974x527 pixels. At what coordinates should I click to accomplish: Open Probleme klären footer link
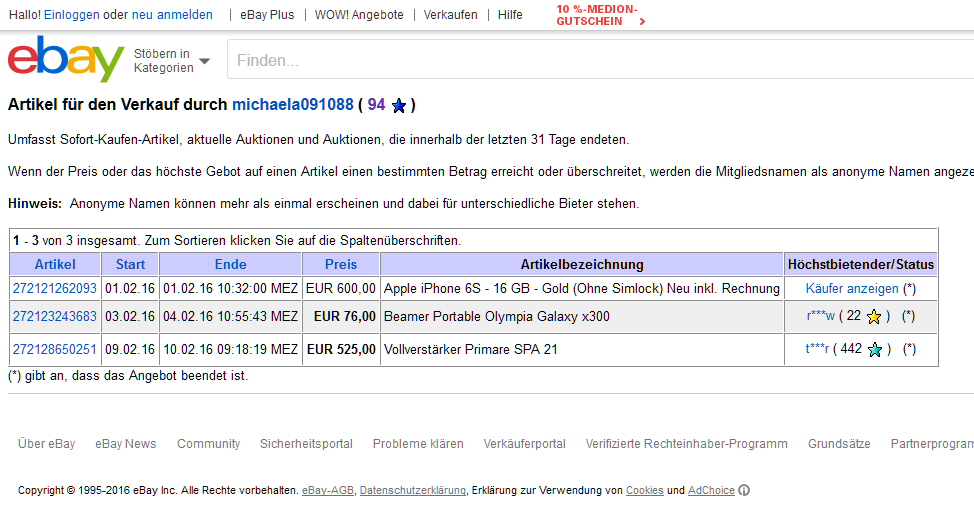pos(418,444)
